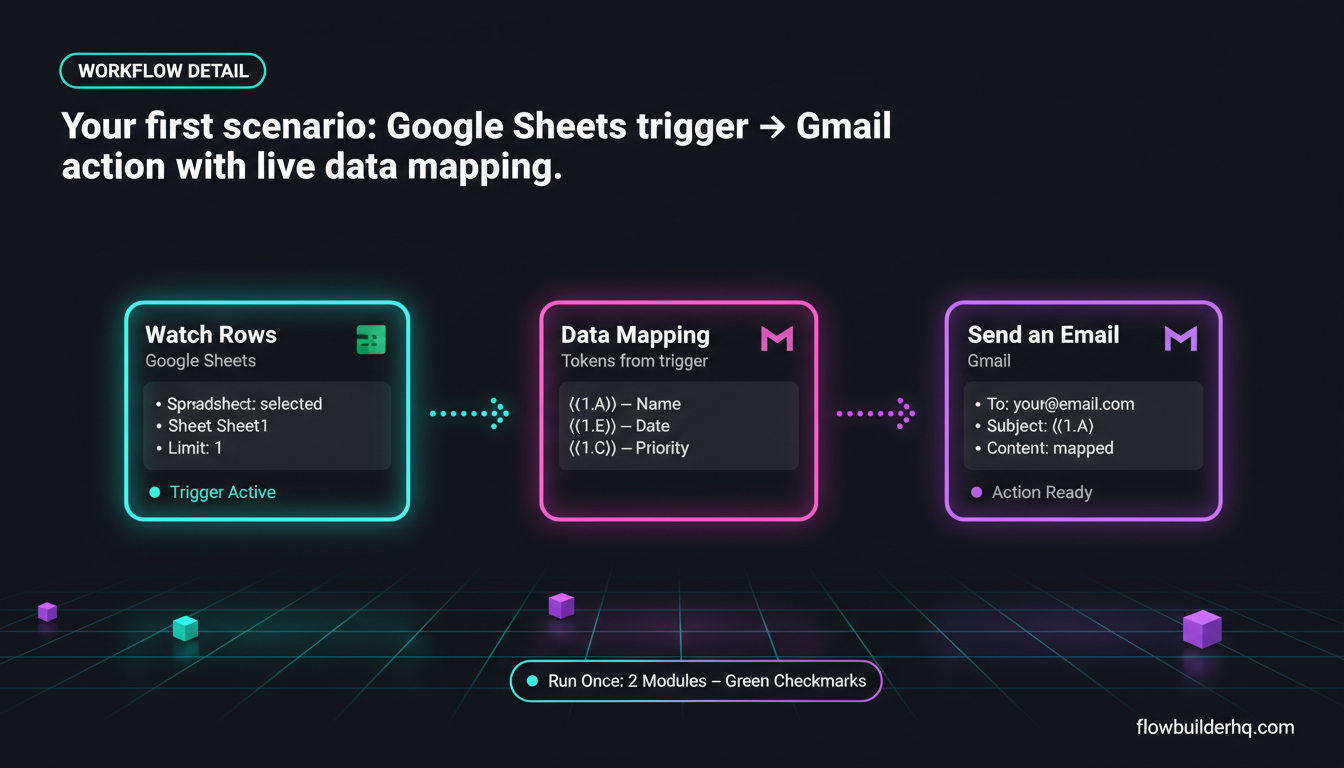This screenshot has height=768, width=1344.
Task: Click the ((1.A)) — Name token
Action: [624, 404]
